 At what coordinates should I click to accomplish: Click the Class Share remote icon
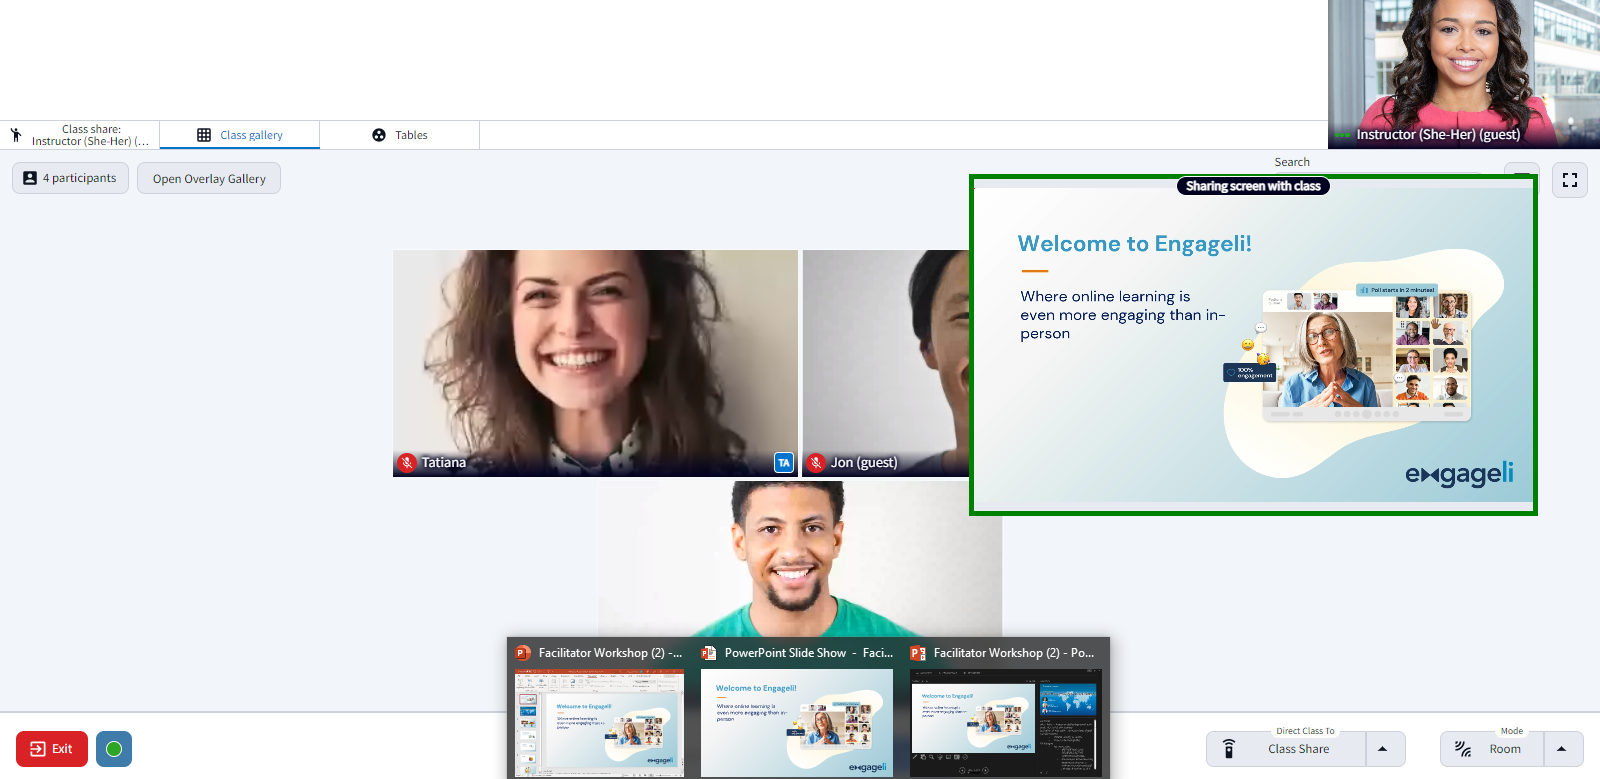click(x=1229, y=749)
